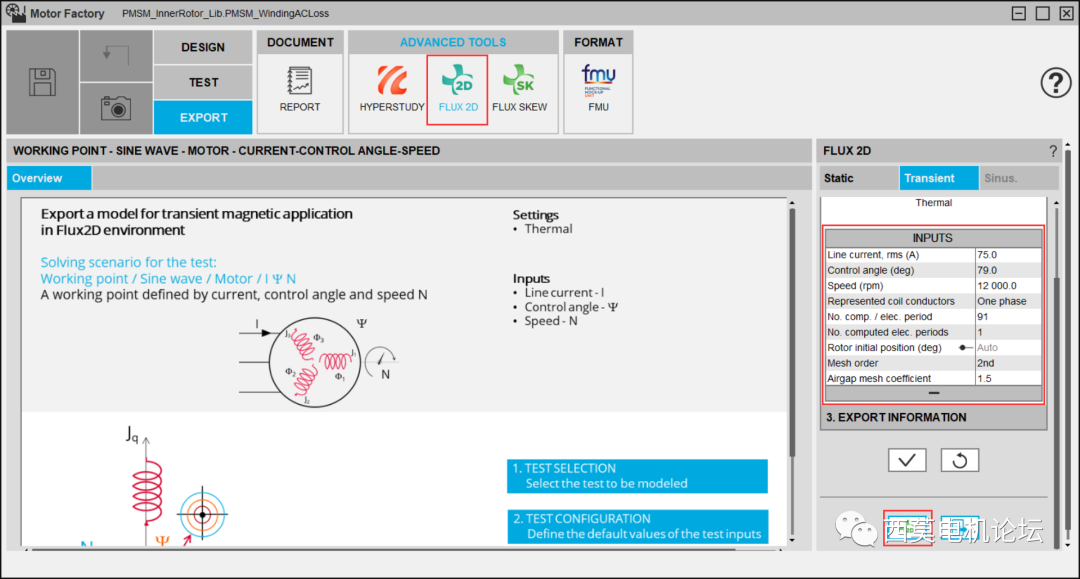Screen dimensions: 1080x579
Task: Edit the Airgap mesh coefficient value 1.5
Action: (x=1008, y=379)
